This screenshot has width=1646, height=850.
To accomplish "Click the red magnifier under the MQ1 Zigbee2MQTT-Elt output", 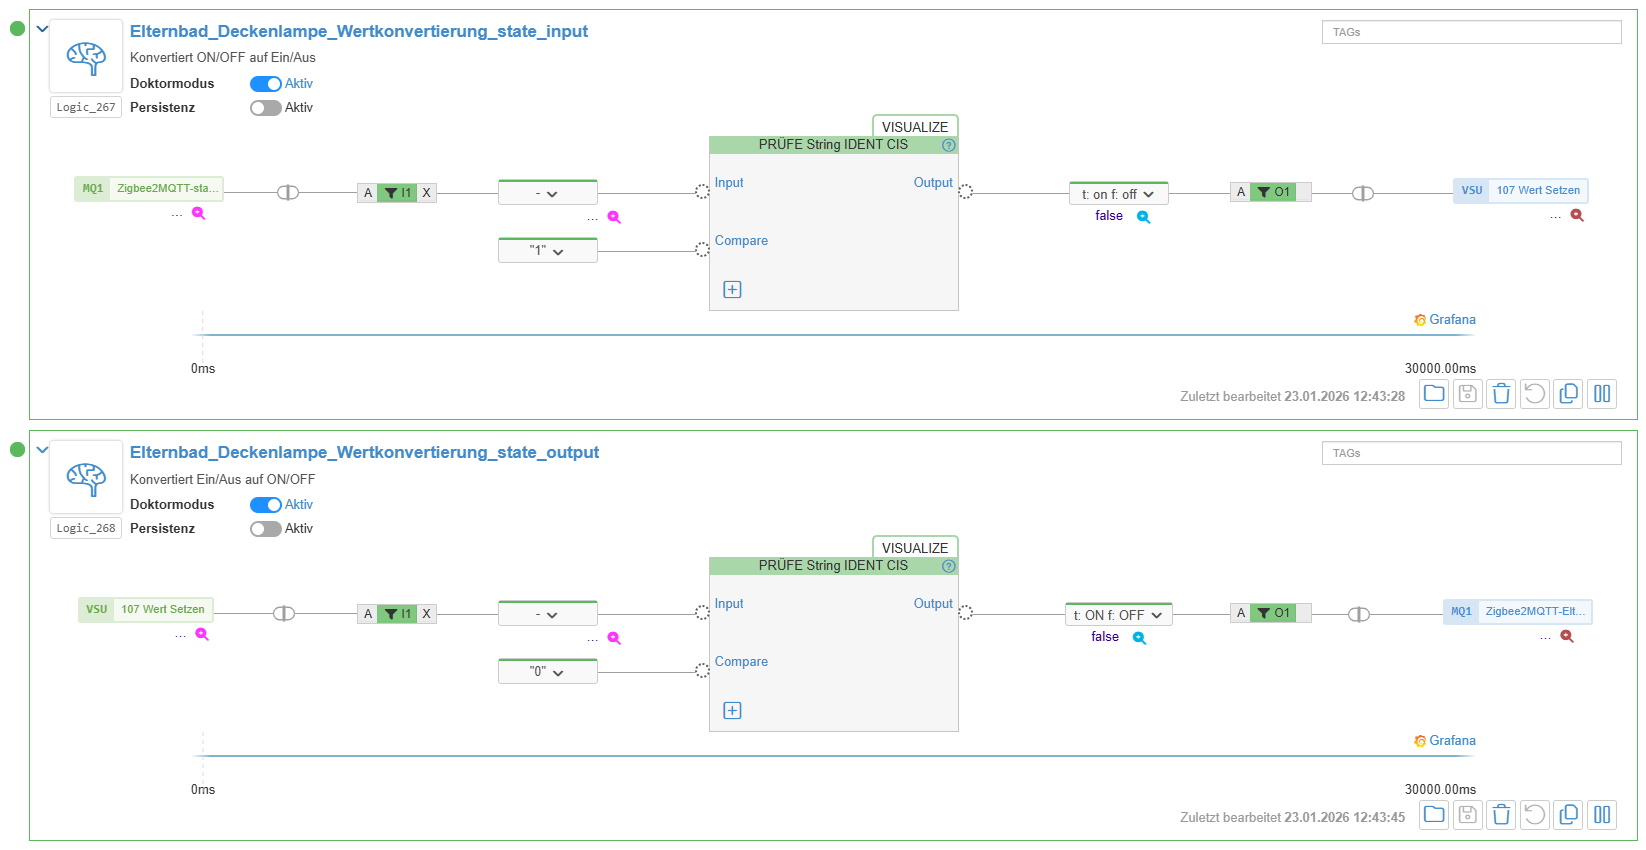I will click(1567, 636).
